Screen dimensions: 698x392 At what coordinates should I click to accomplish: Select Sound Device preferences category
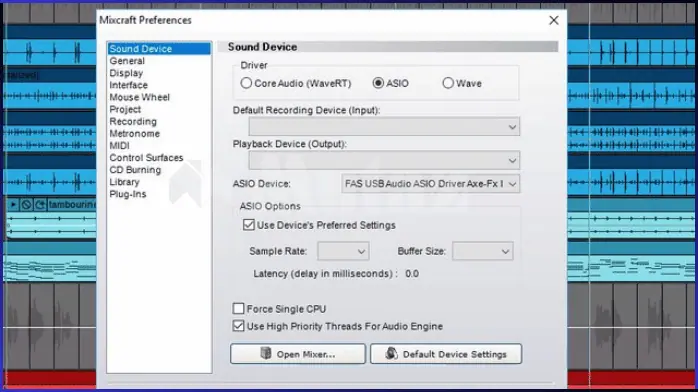[159, 48]
